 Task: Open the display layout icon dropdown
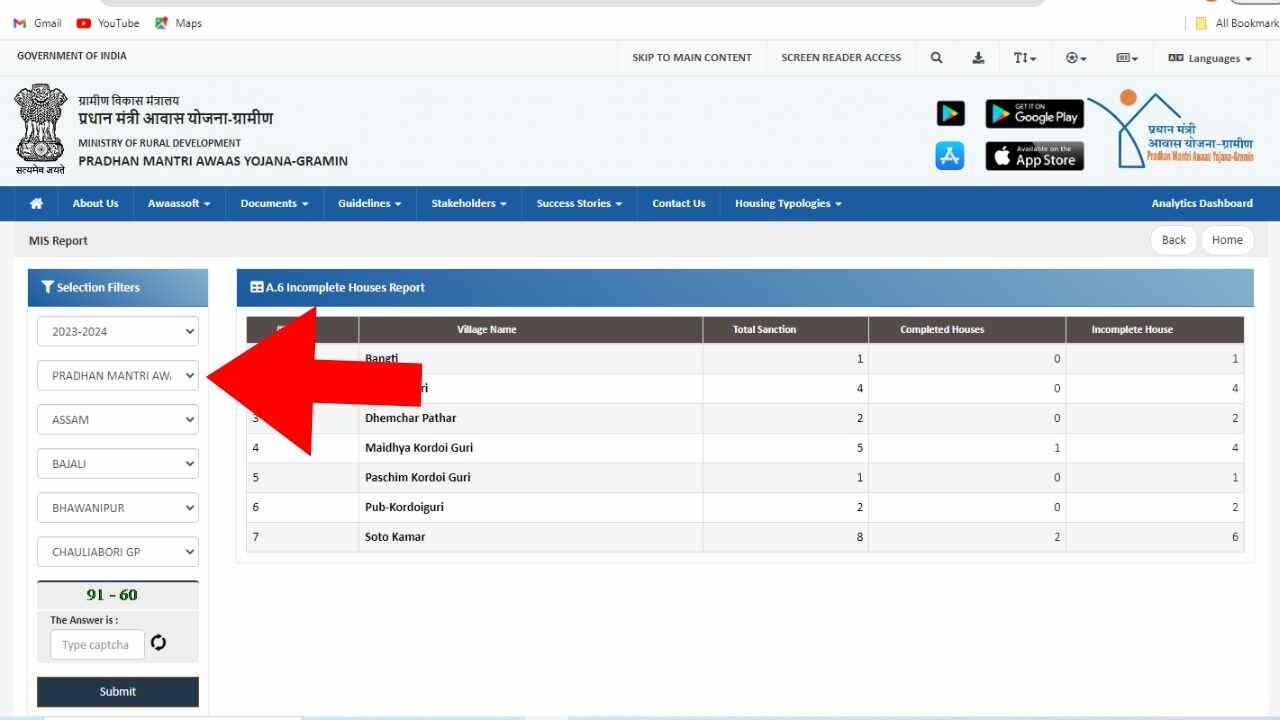(1128, 58)
